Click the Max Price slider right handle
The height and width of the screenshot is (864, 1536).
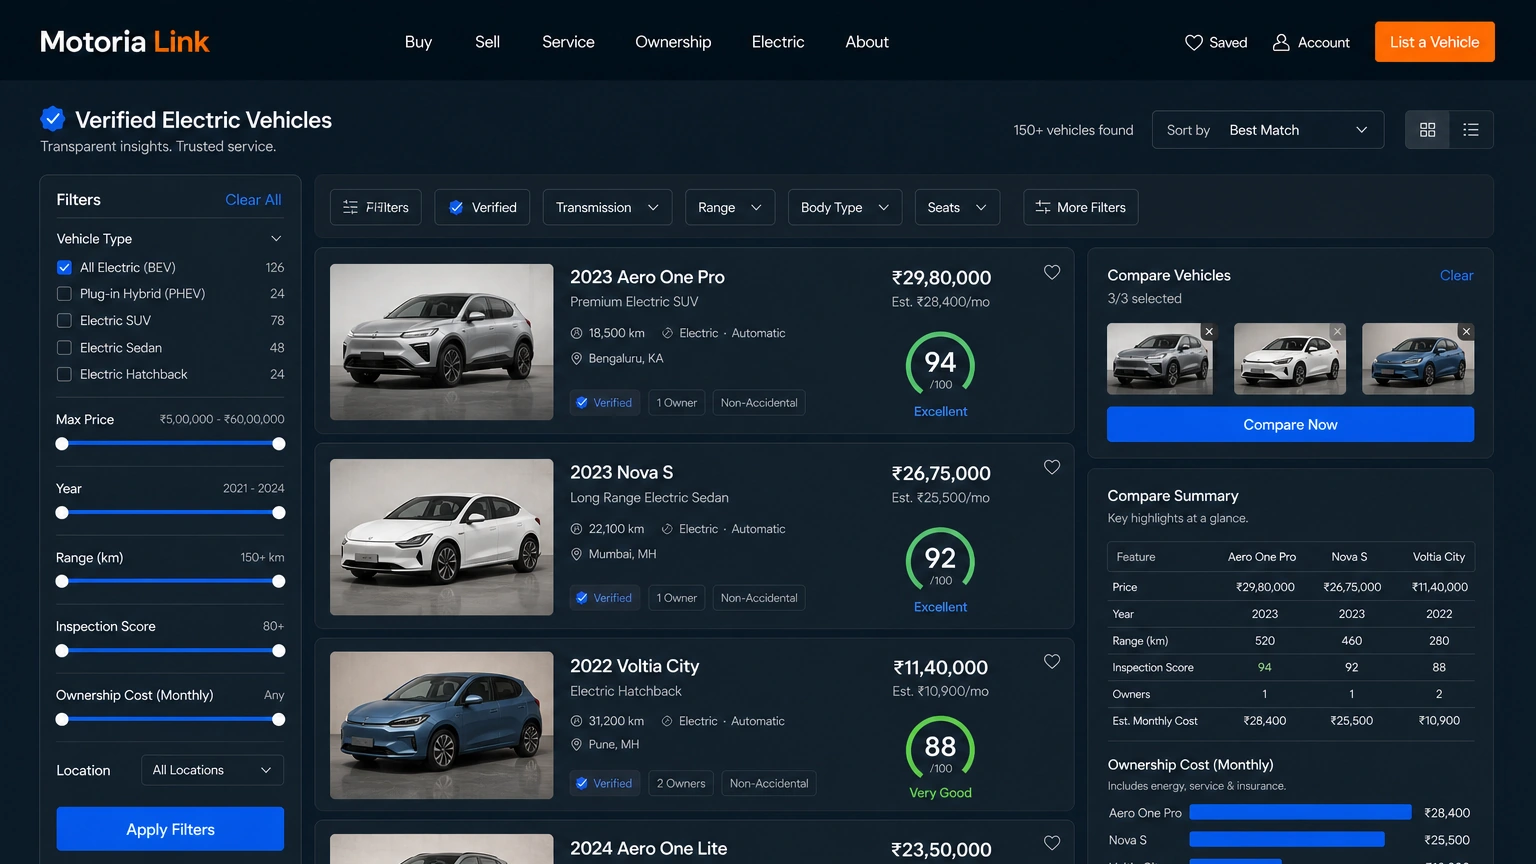[278, 444]
